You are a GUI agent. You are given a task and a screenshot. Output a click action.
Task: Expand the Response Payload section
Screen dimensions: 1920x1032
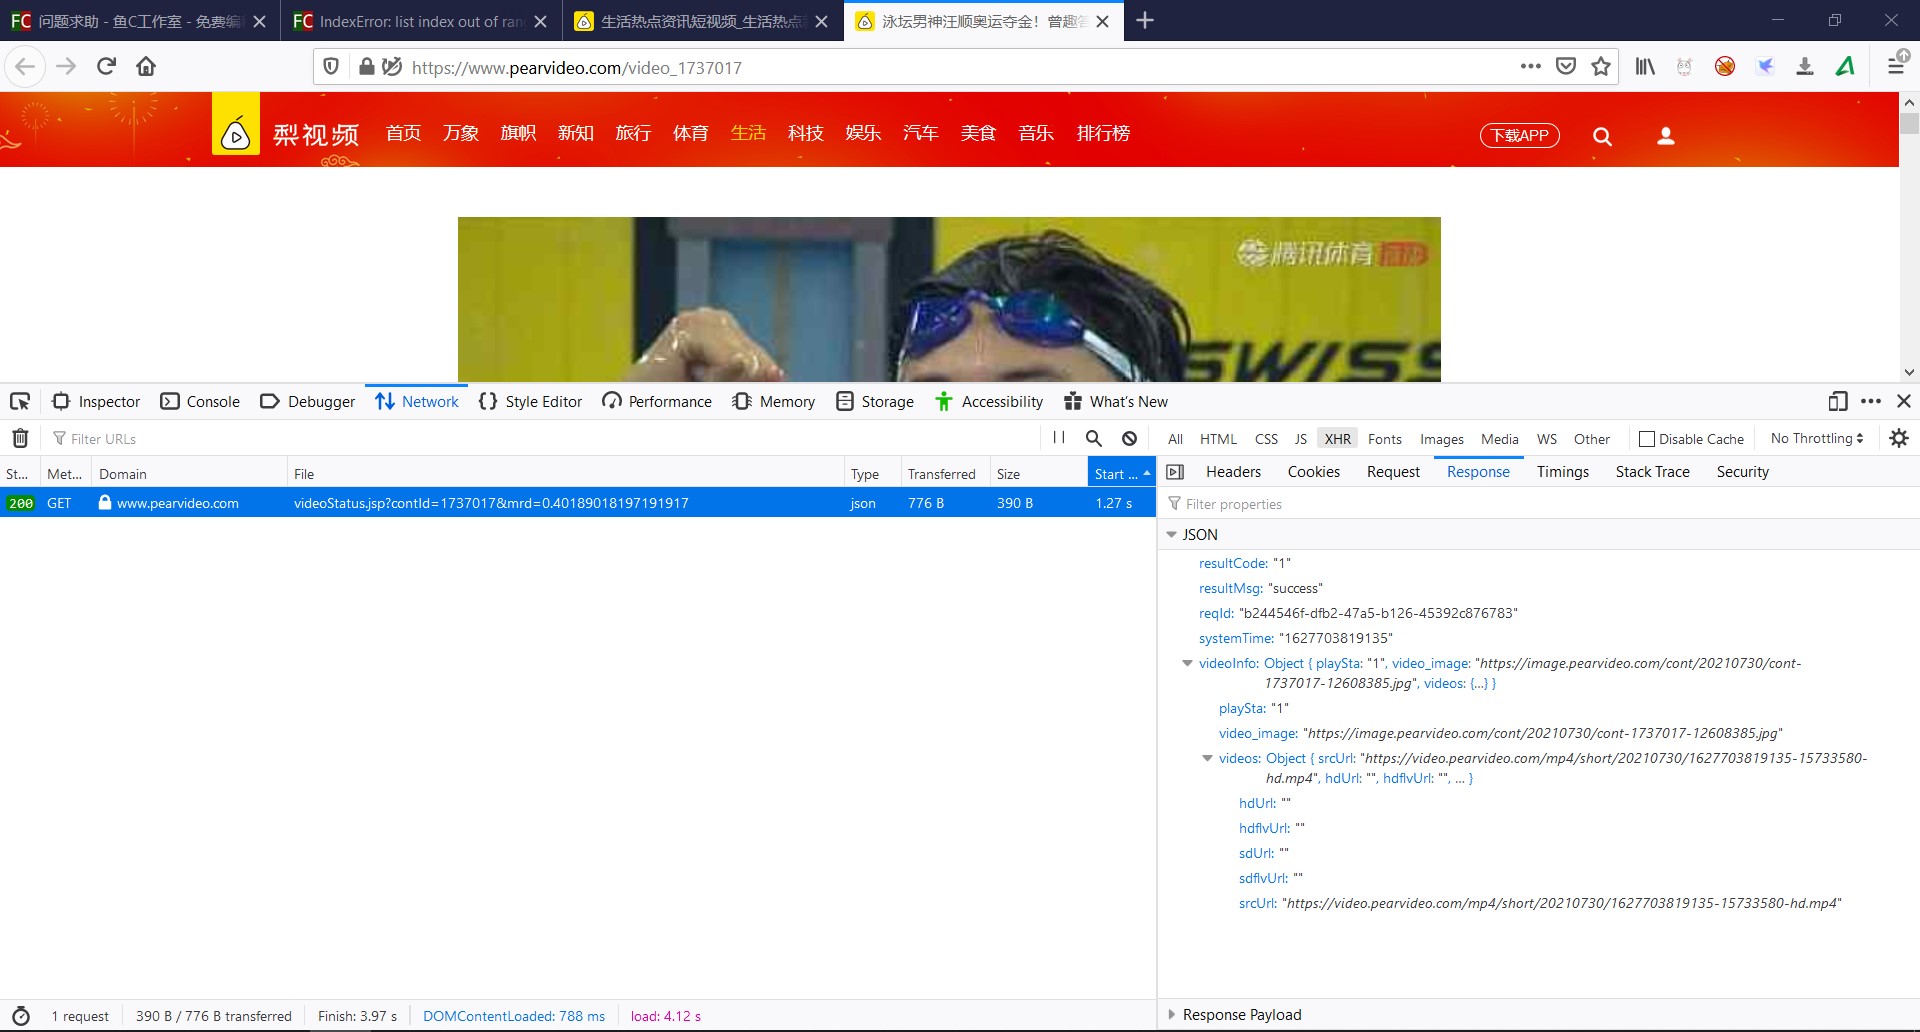[1171, 1015]
